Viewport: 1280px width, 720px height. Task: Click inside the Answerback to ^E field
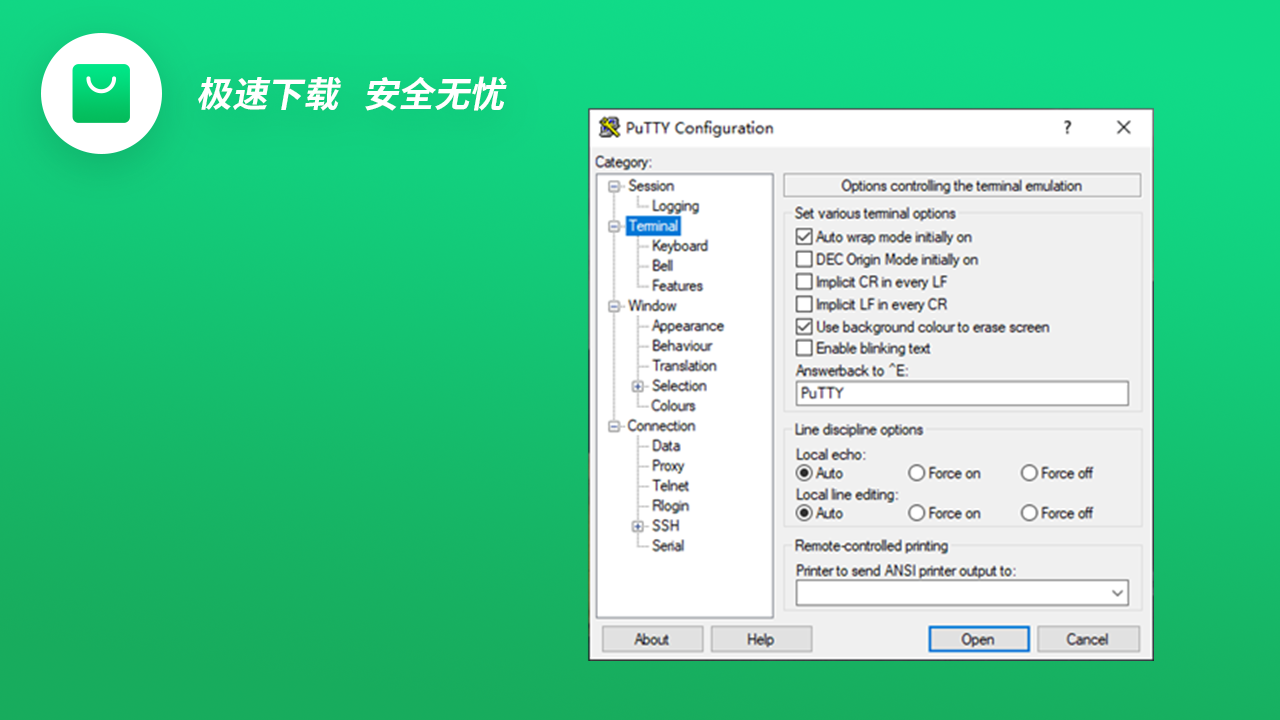pos(960,393)
